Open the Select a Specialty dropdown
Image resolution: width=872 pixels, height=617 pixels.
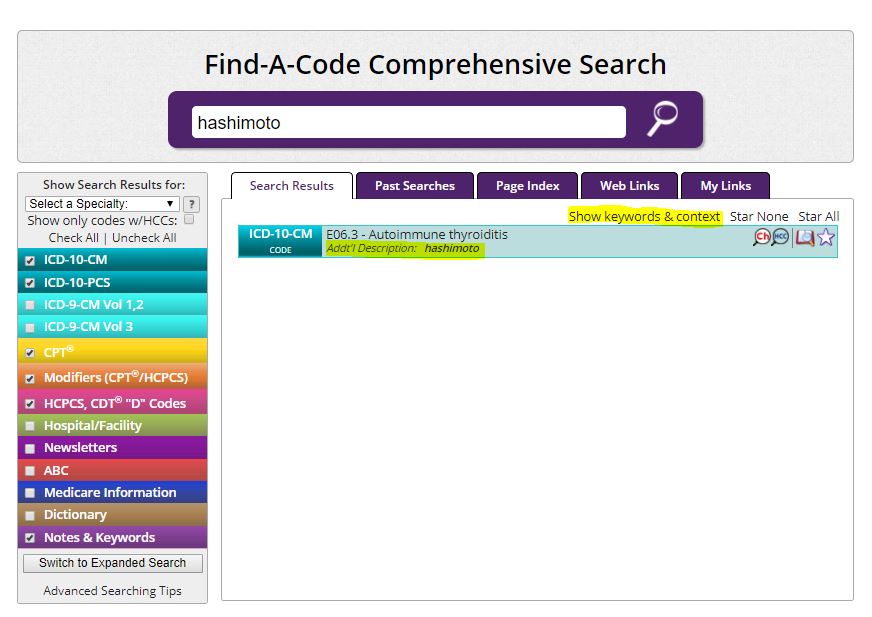pos(102,204)
